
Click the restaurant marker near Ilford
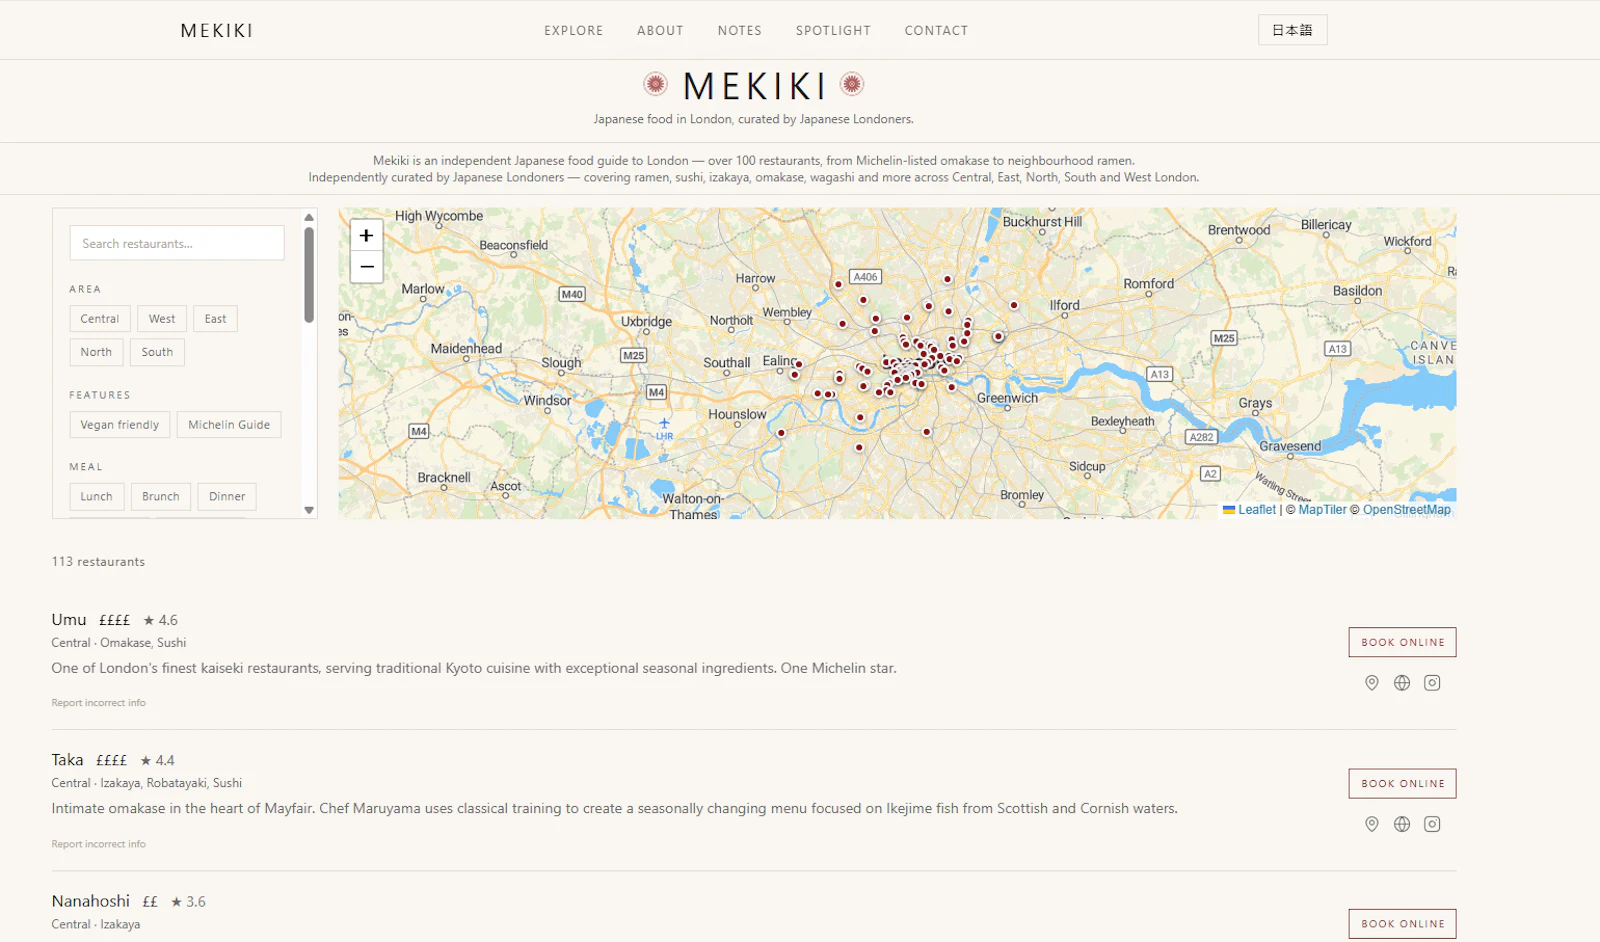coord(1014,305)
